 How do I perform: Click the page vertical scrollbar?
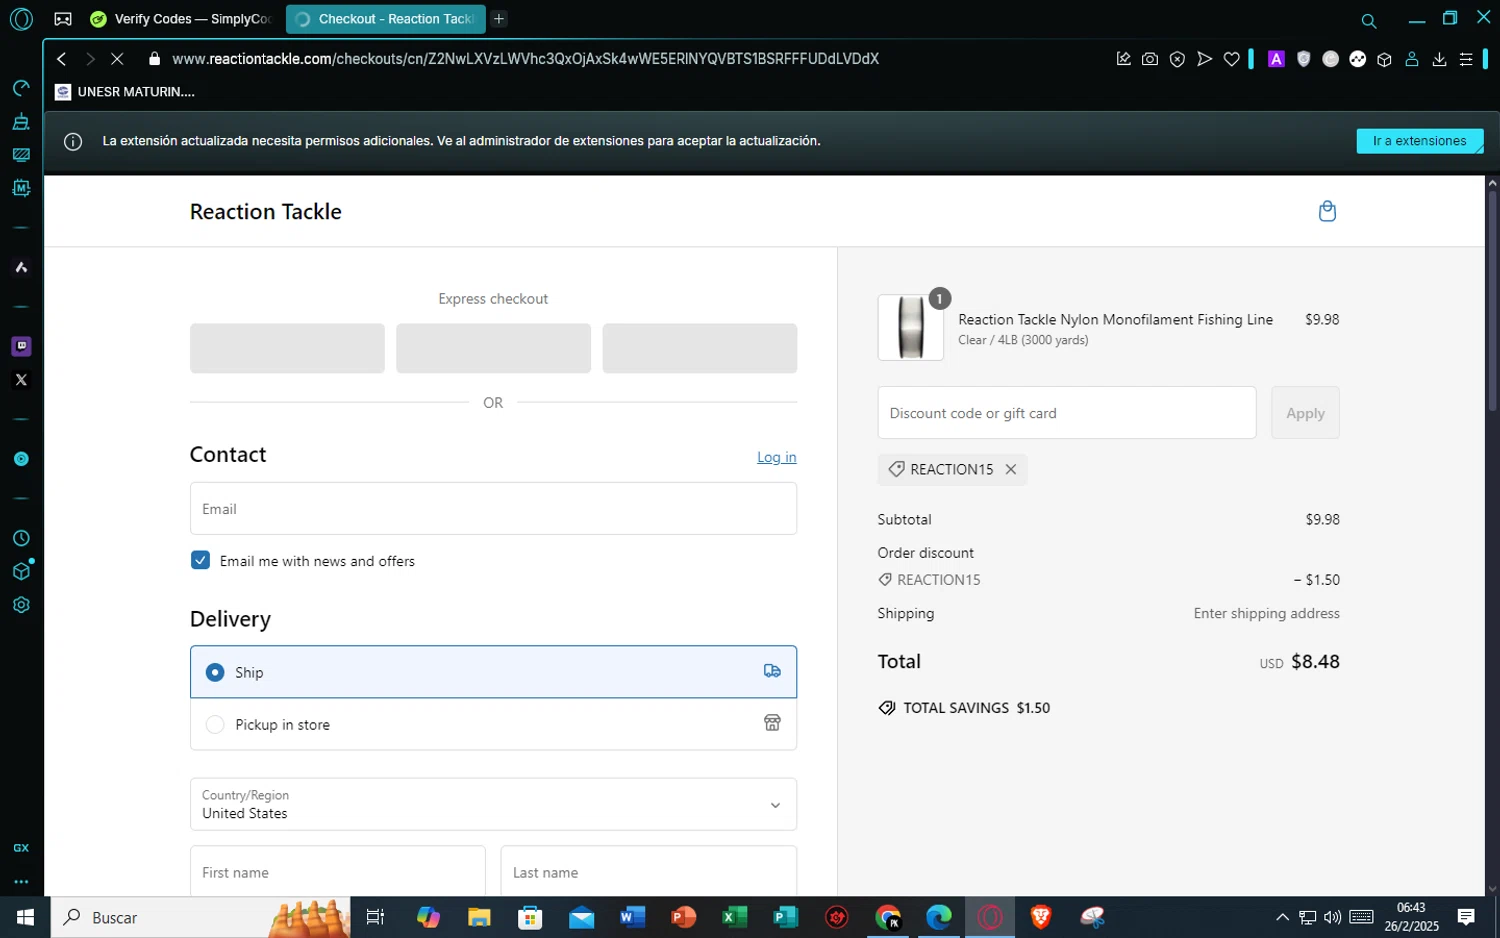(1492, 300)
